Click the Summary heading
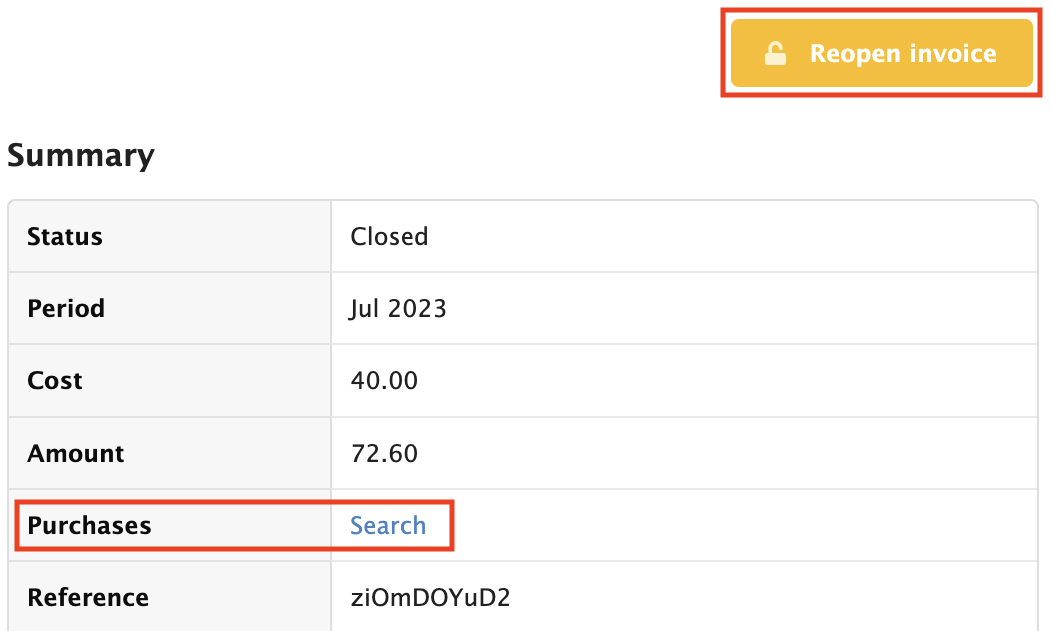 81,156
